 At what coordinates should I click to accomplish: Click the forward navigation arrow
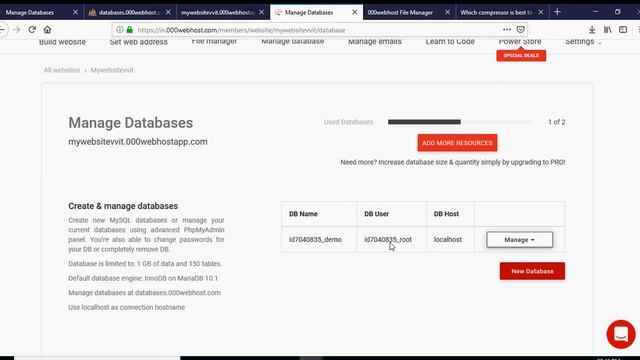(x=16, y=29)
